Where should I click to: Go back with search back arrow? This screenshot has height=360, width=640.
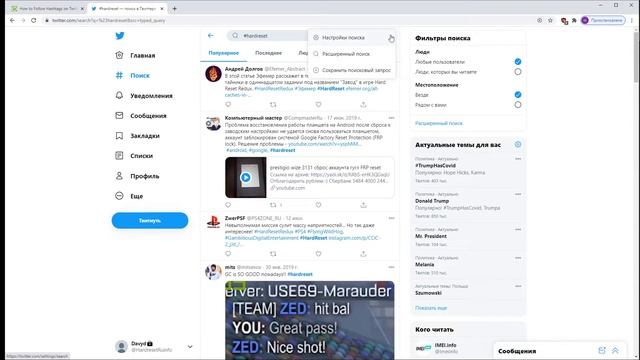tap(211, 36)
